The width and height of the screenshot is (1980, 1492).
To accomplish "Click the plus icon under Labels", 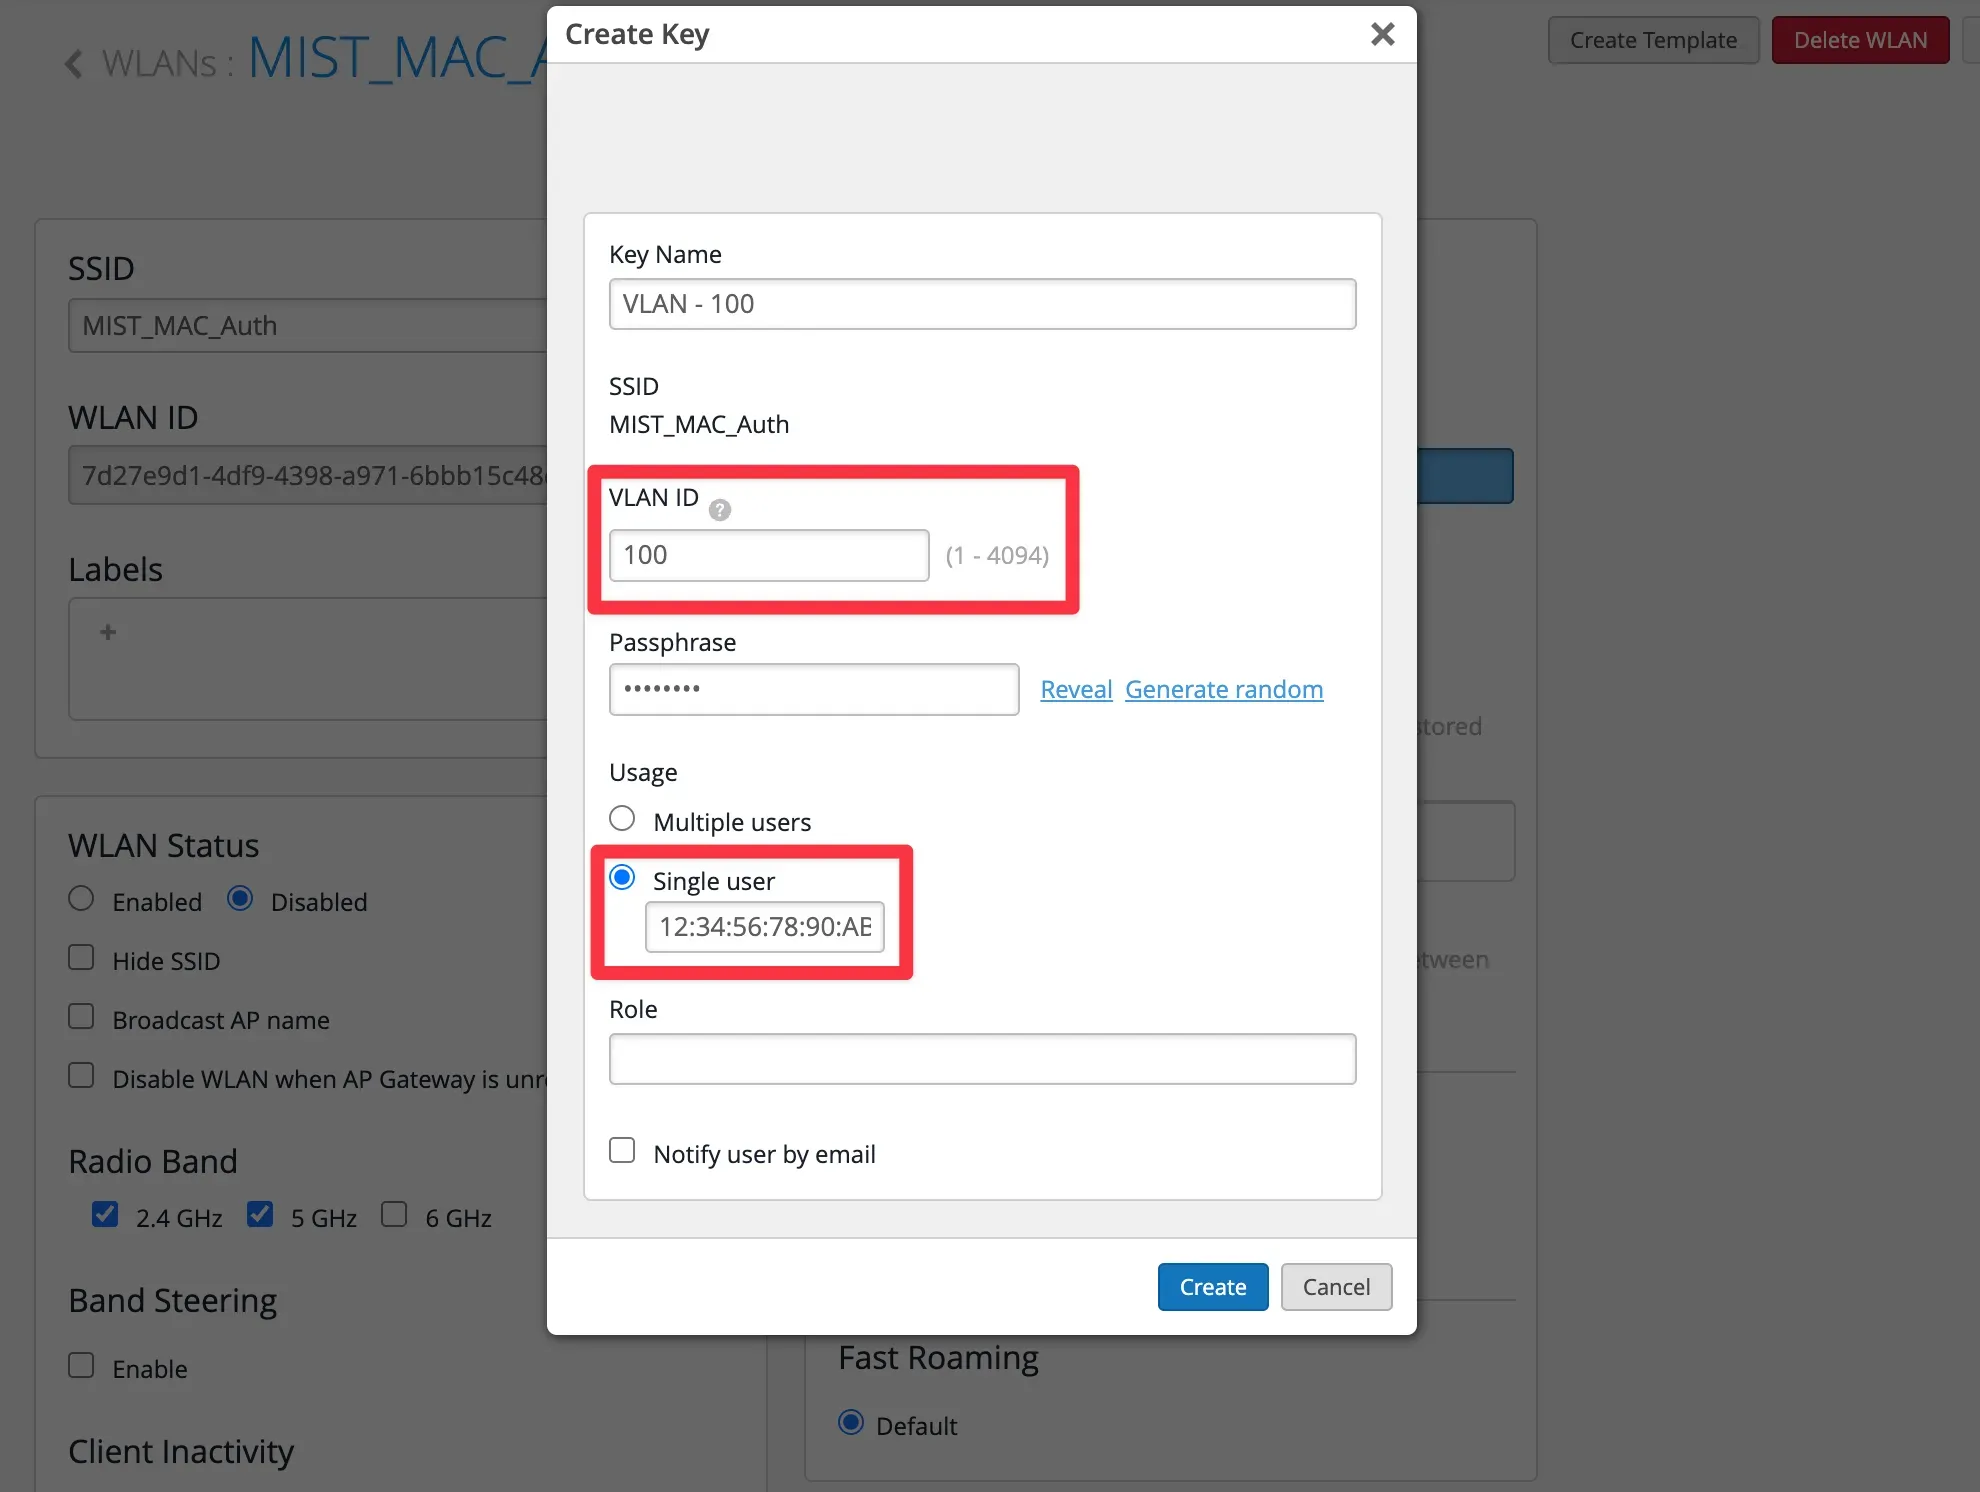I will click(108, 632).
